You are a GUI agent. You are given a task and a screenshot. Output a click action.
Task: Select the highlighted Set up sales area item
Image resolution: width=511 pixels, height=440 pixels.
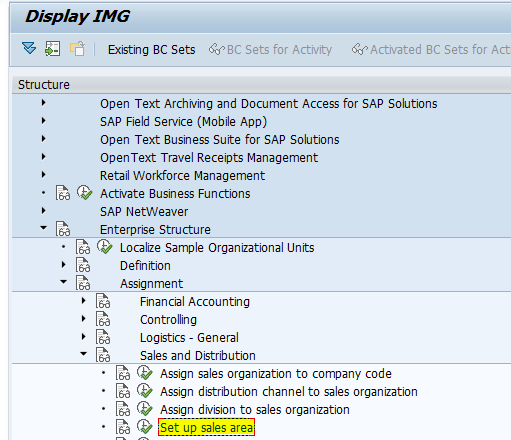(206, 427)
